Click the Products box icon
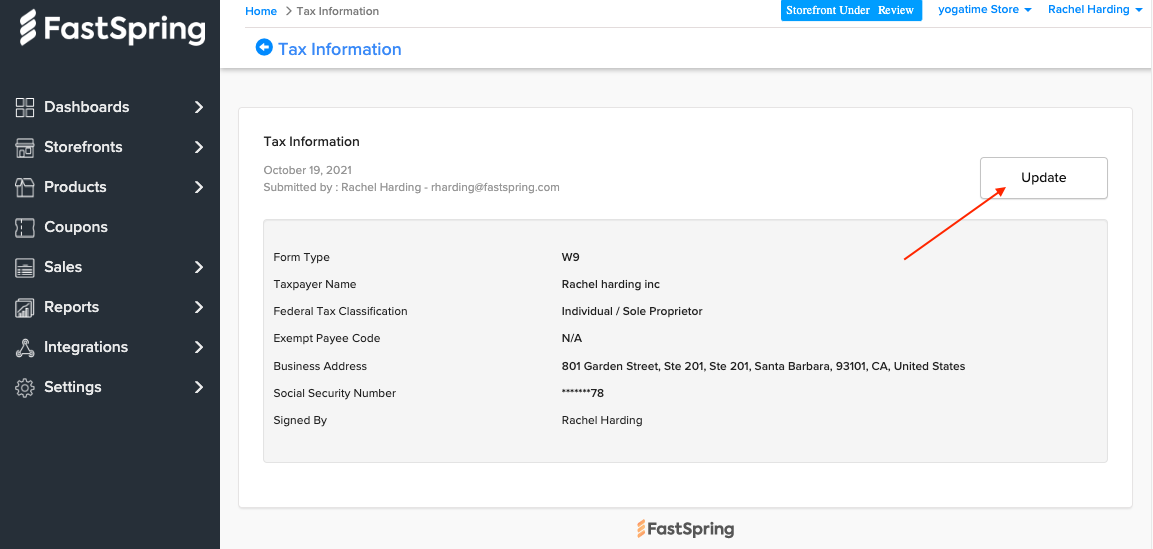1153x549 pixels. 25,187
